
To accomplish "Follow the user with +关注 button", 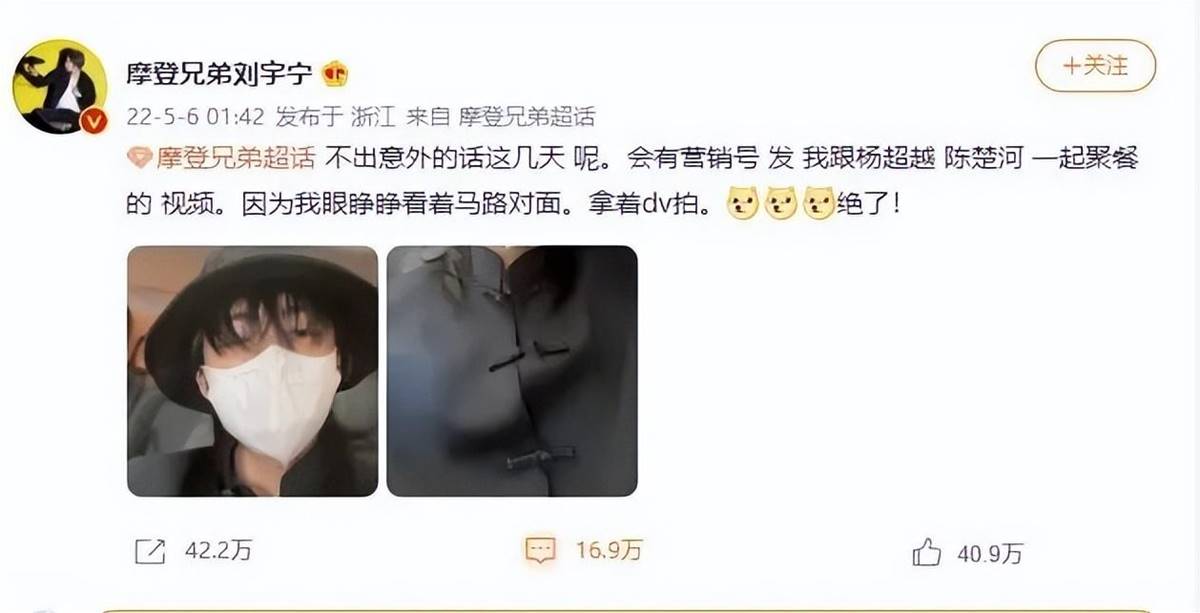I will [1095, 67].
